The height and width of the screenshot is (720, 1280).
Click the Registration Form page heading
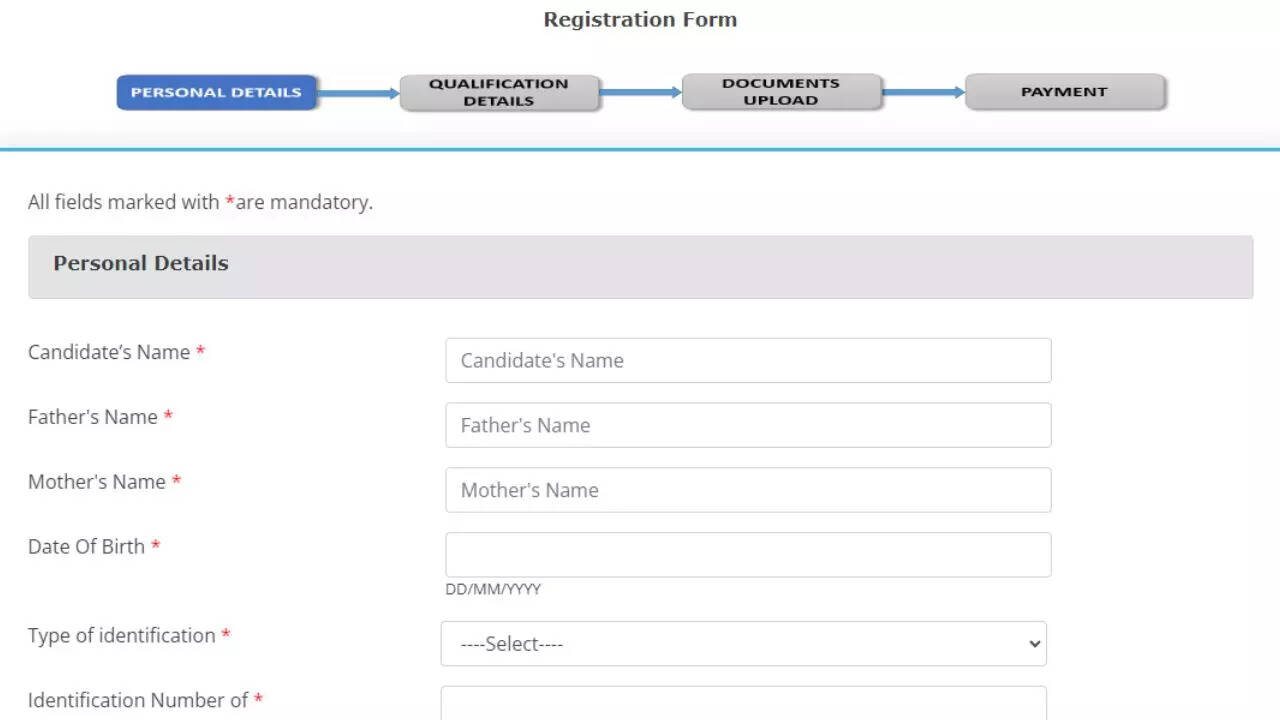coord(640,19)
